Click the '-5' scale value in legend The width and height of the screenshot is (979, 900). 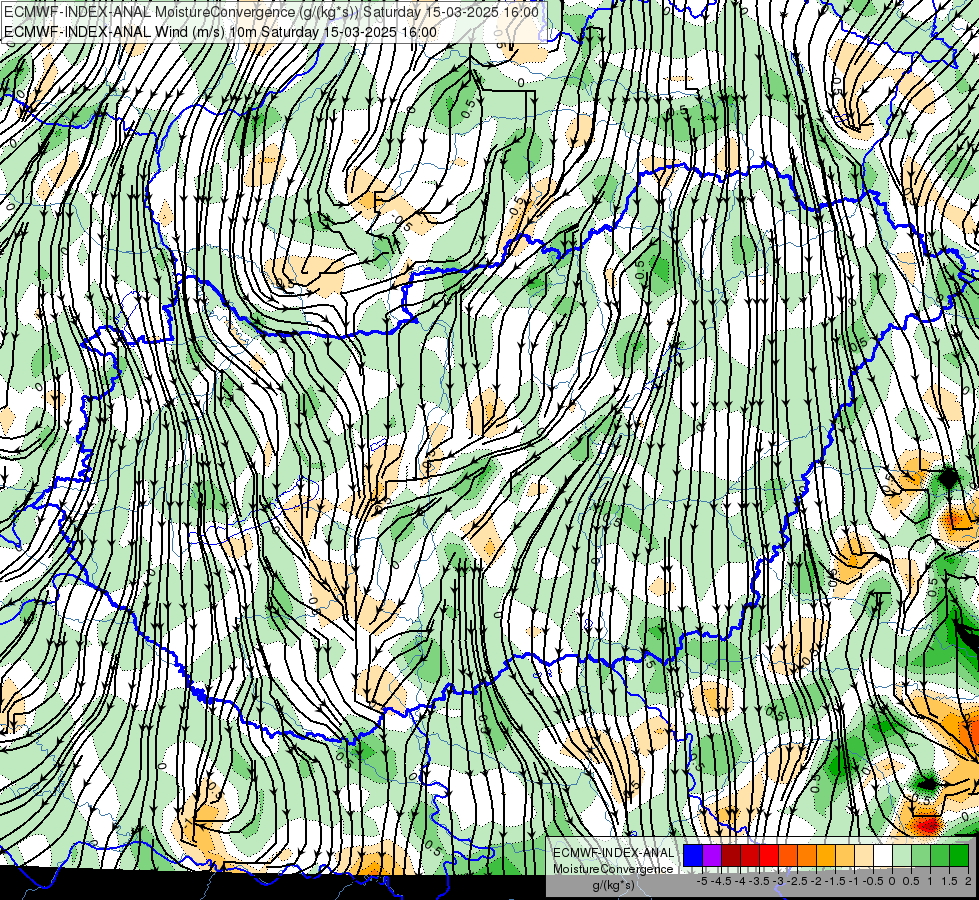click(702, 881)
